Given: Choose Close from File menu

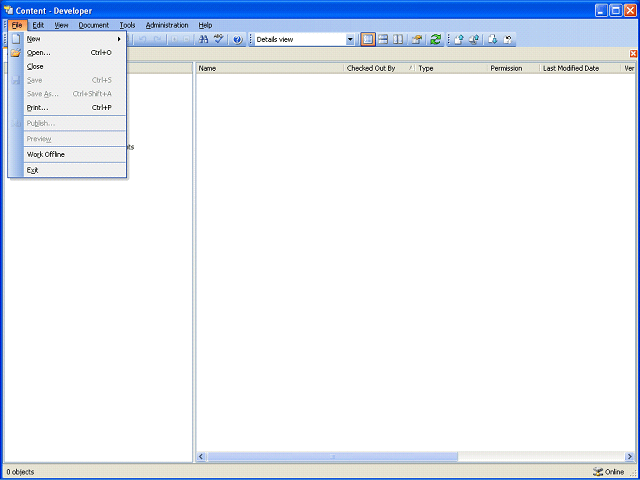Looking at the screenshot, I should click(67, 67).
